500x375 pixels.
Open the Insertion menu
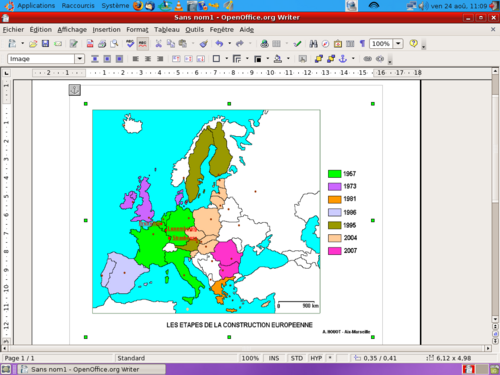tap(106, 30)
